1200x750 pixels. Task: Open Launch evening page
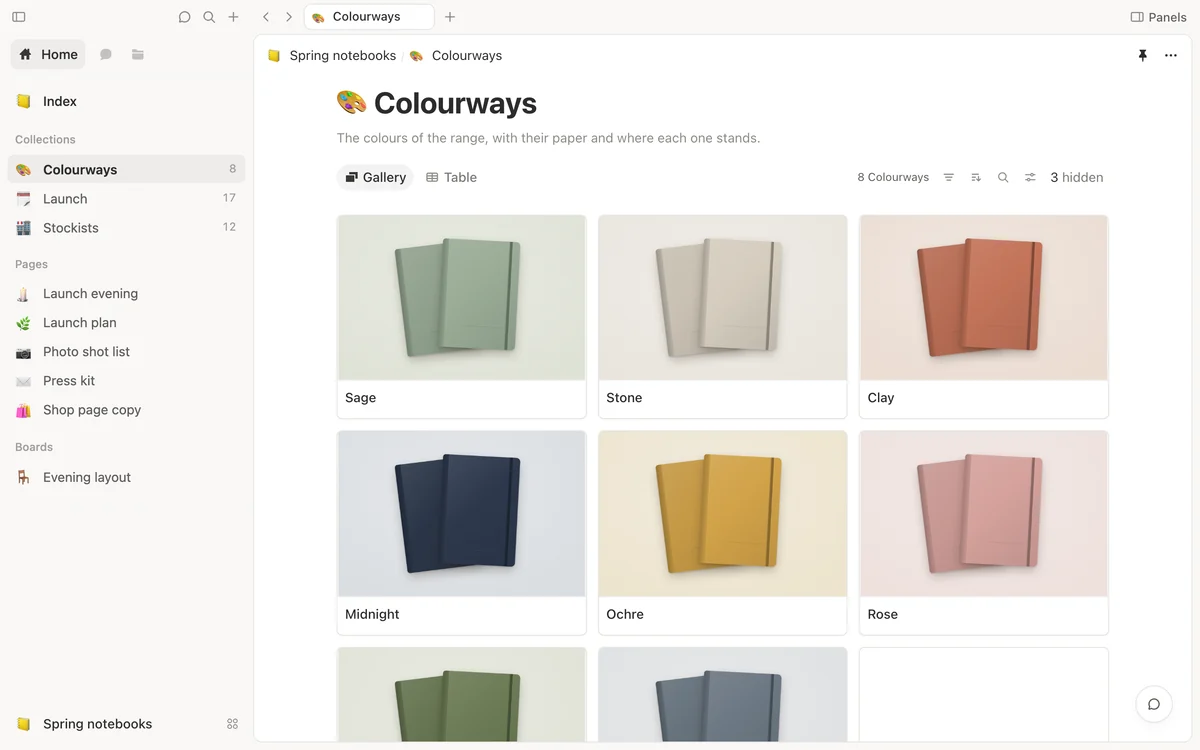[x=126, y=294]
